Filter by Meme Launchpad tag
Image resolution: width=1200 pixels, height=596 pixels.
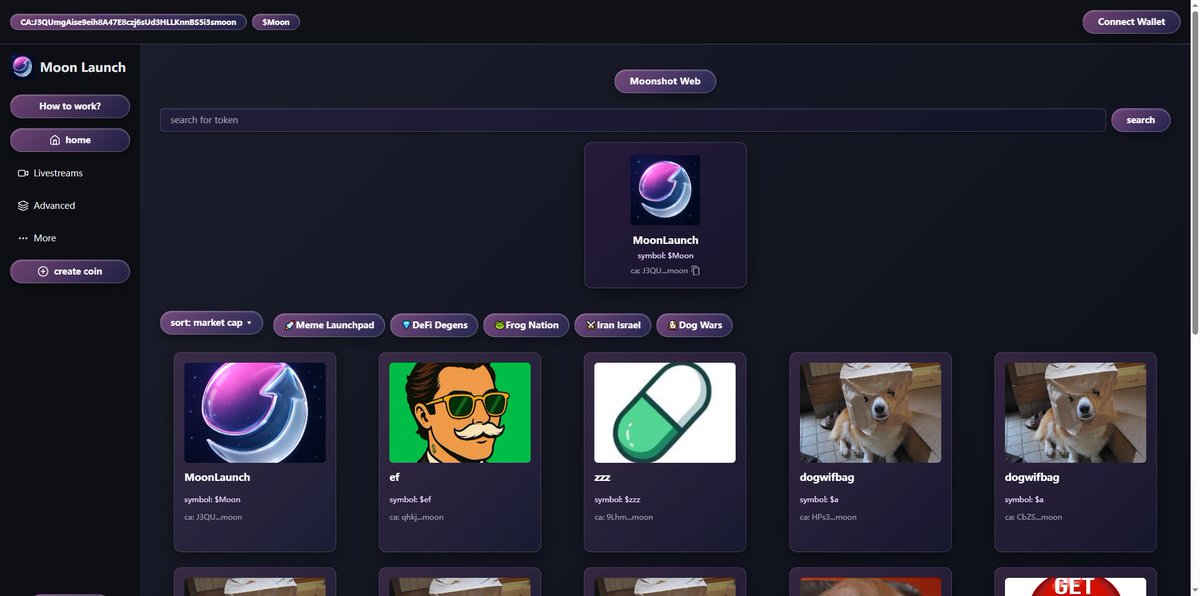(x=329, y=325)
